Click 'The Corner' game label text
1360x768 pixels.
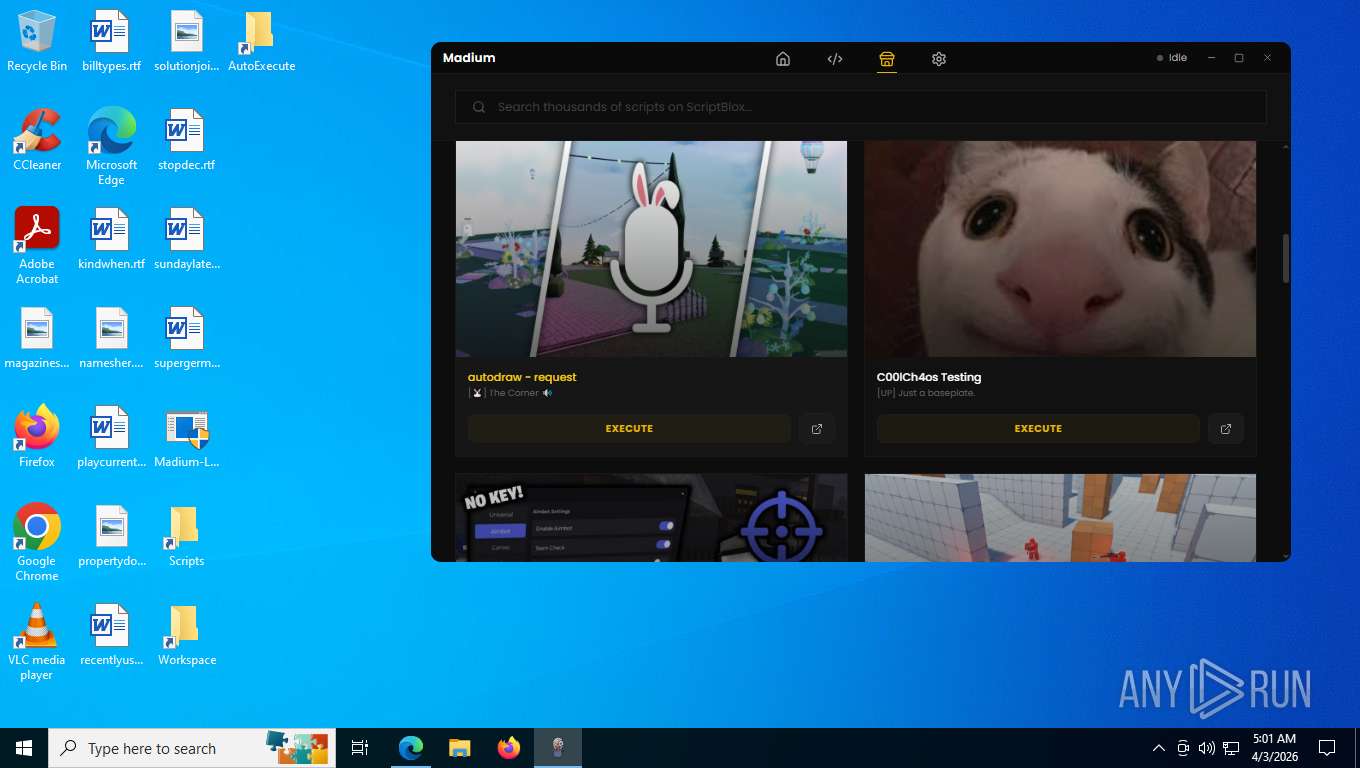tap(513, 393)
